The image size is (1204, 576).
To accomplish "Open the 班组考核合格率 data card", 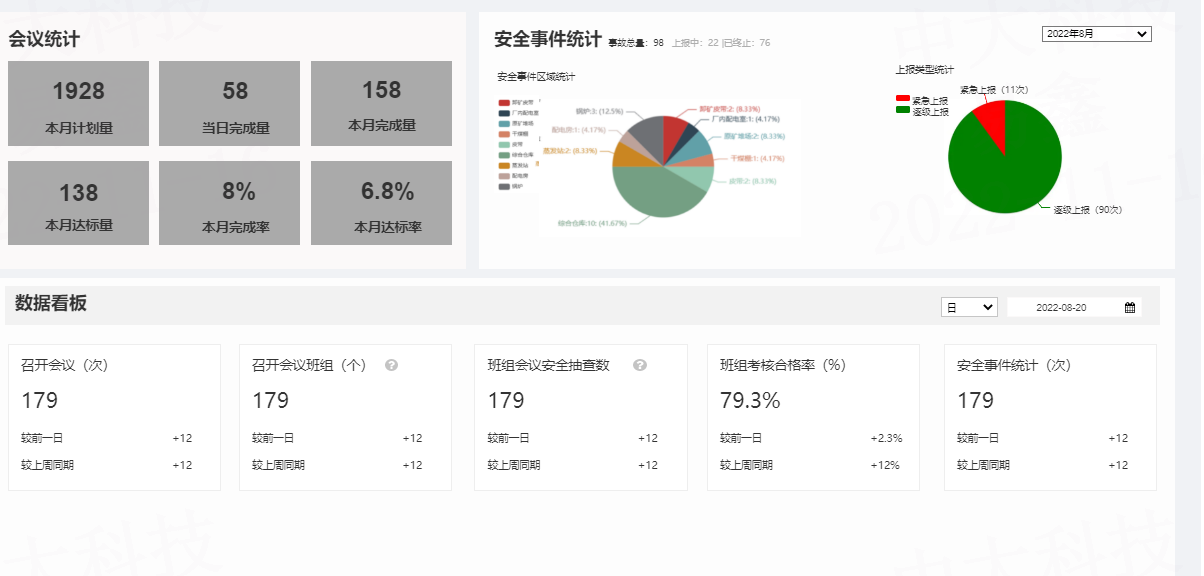I will coord(811,417).
